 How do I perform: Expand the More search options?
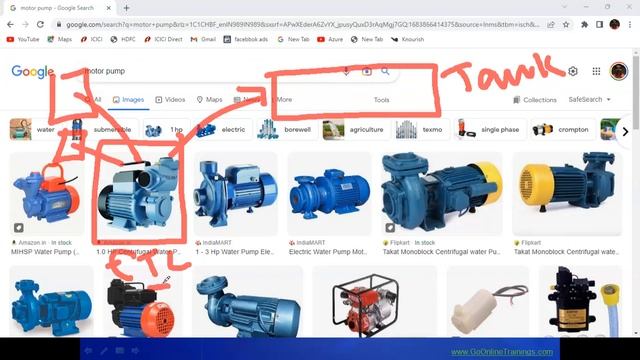[284, 100]
